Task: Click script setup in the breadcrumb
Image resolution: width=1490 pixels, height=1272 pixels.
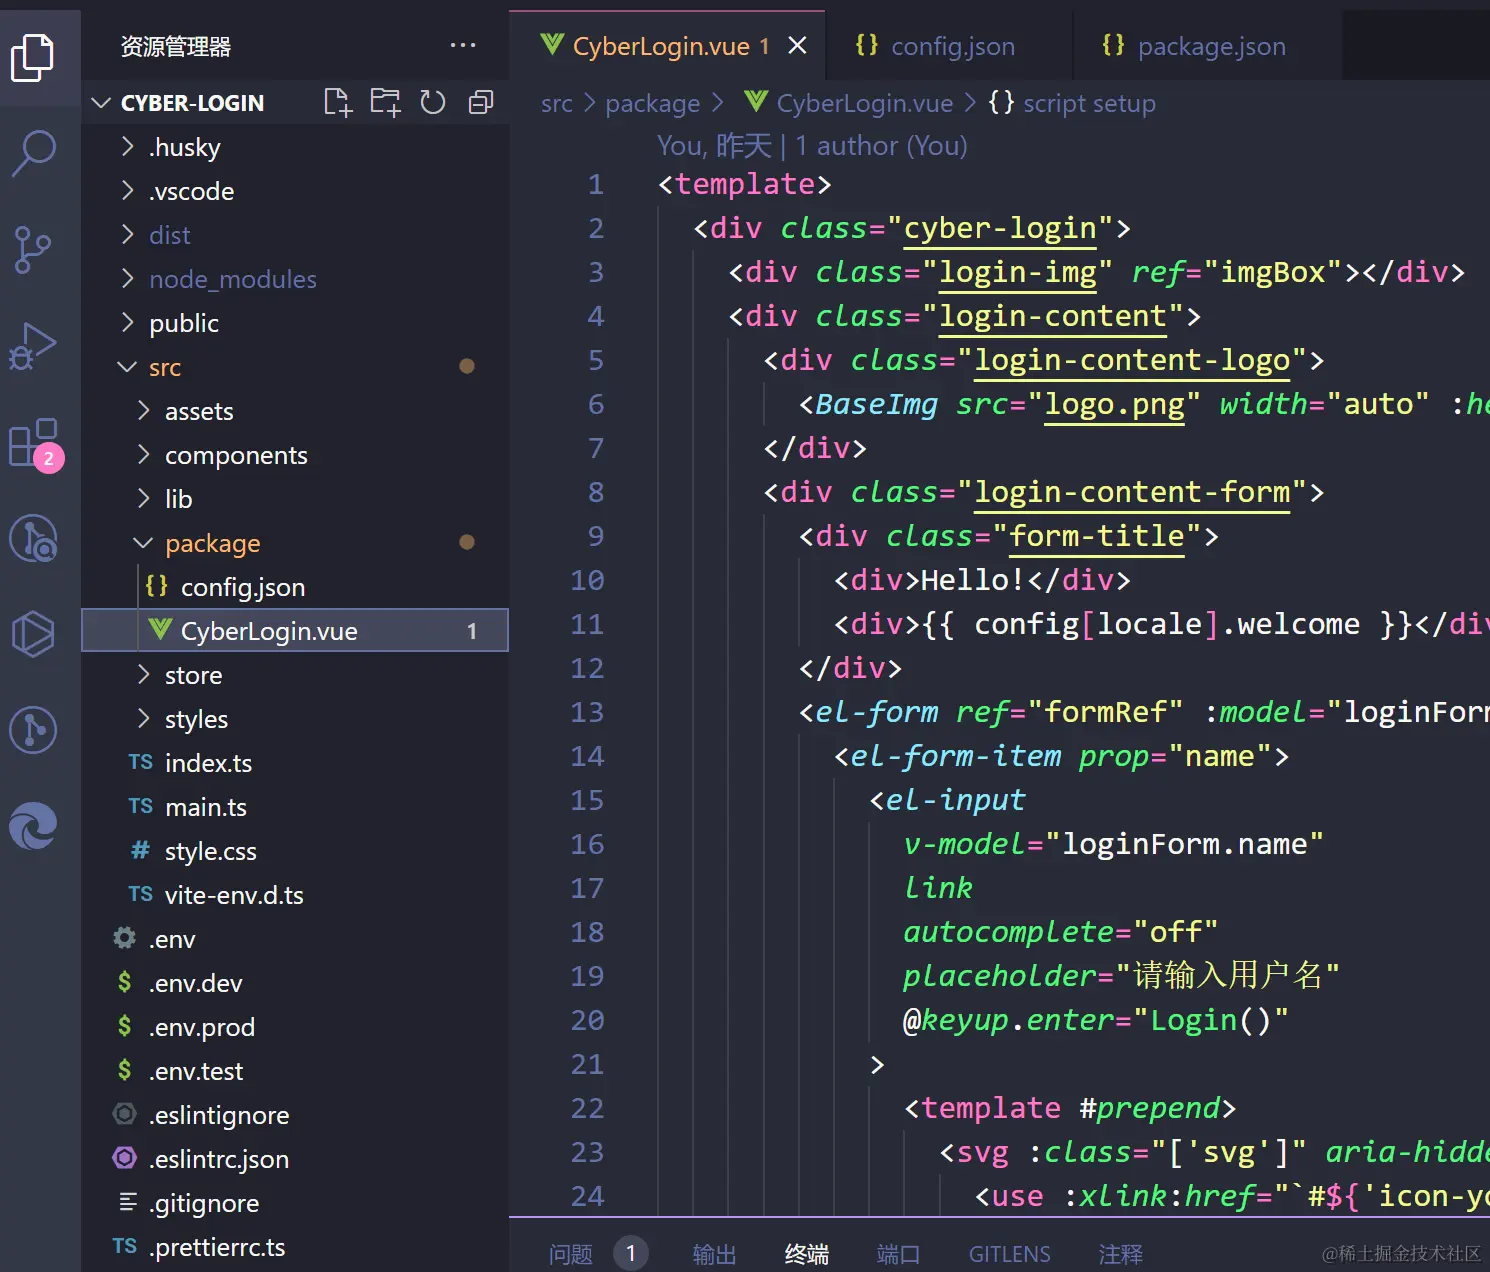Action: click(1072, 103)
